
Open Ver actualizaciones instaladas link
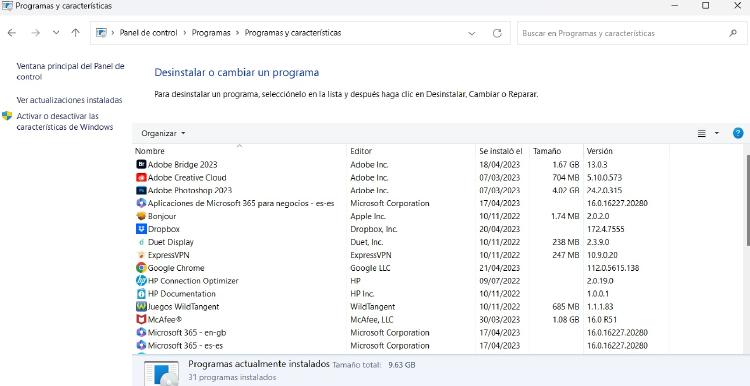[x=69, y=100]
